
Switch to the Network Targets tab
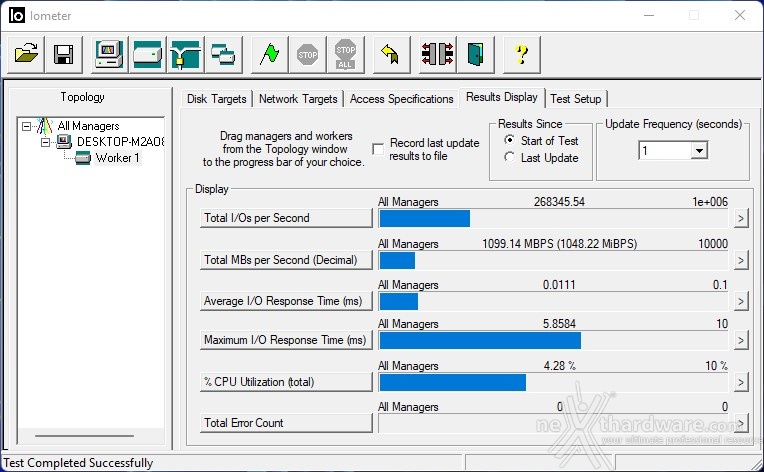tap(298, 99)
